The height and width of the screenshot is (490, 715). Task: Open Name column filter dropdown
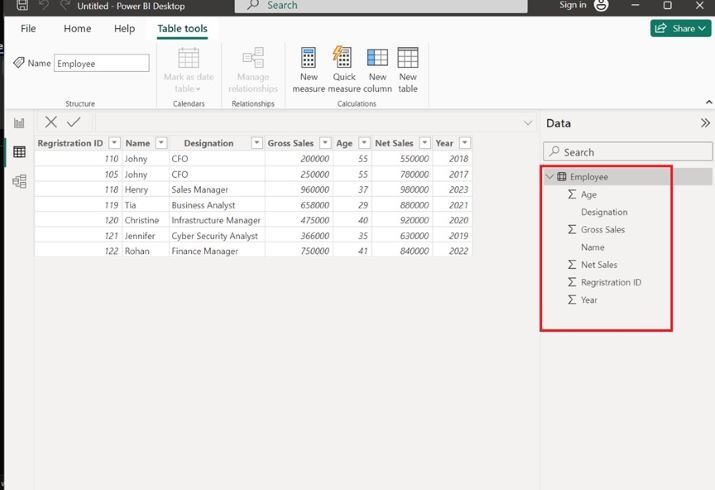[x=161, y=143]
